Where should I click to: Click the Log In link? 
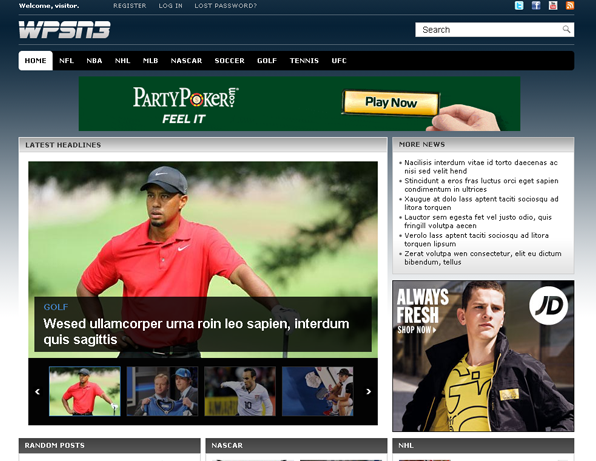170,6
